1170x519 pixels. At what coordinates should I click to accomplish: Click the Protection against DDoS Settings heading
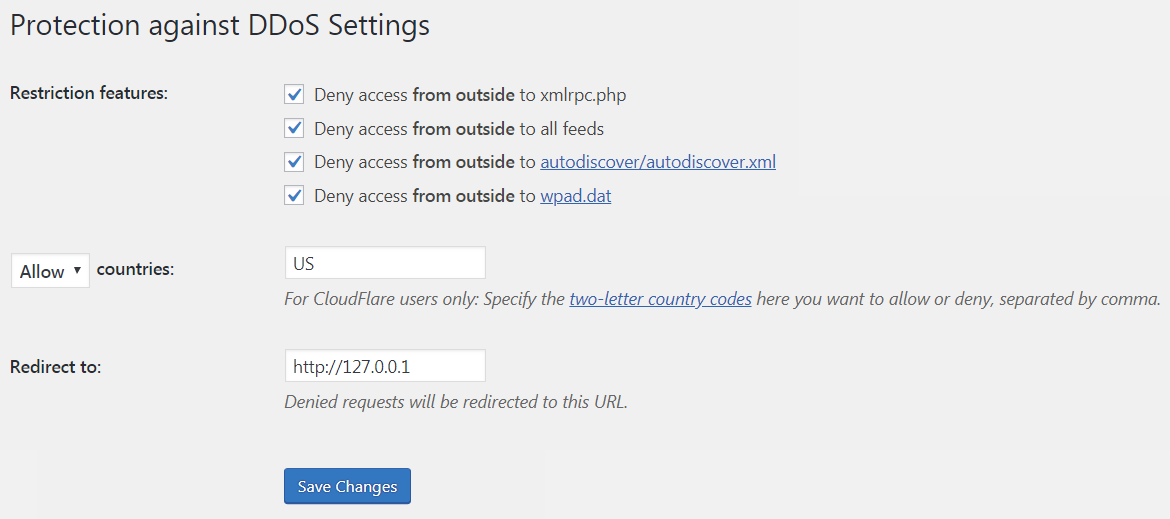click(220, 25)
